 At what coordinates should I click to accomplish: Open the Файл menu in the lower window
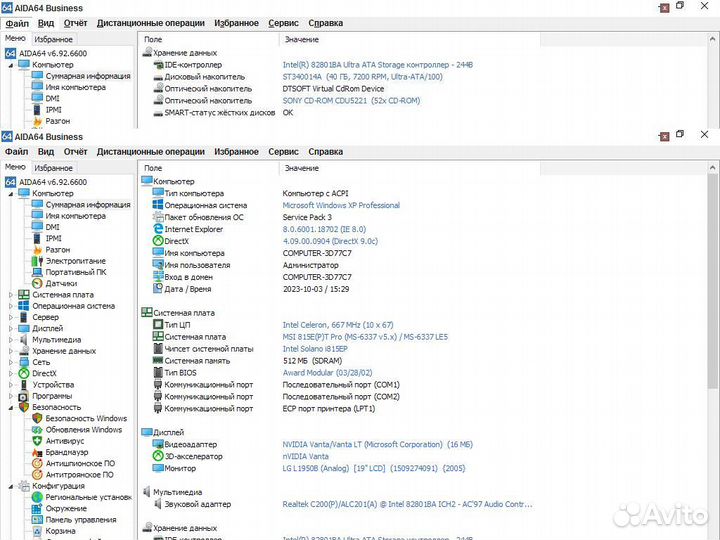[17, 152]
